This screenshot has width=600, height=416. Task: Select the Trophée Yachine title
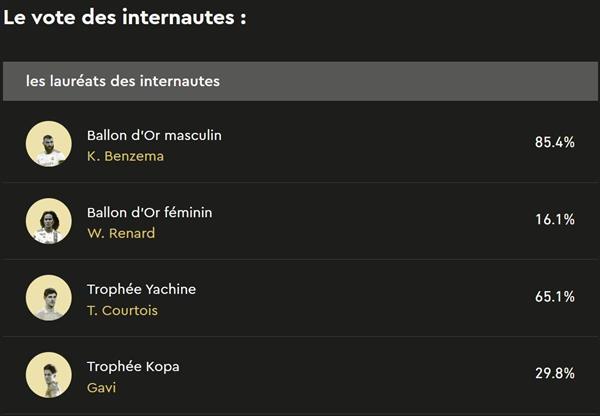[141, 289]
